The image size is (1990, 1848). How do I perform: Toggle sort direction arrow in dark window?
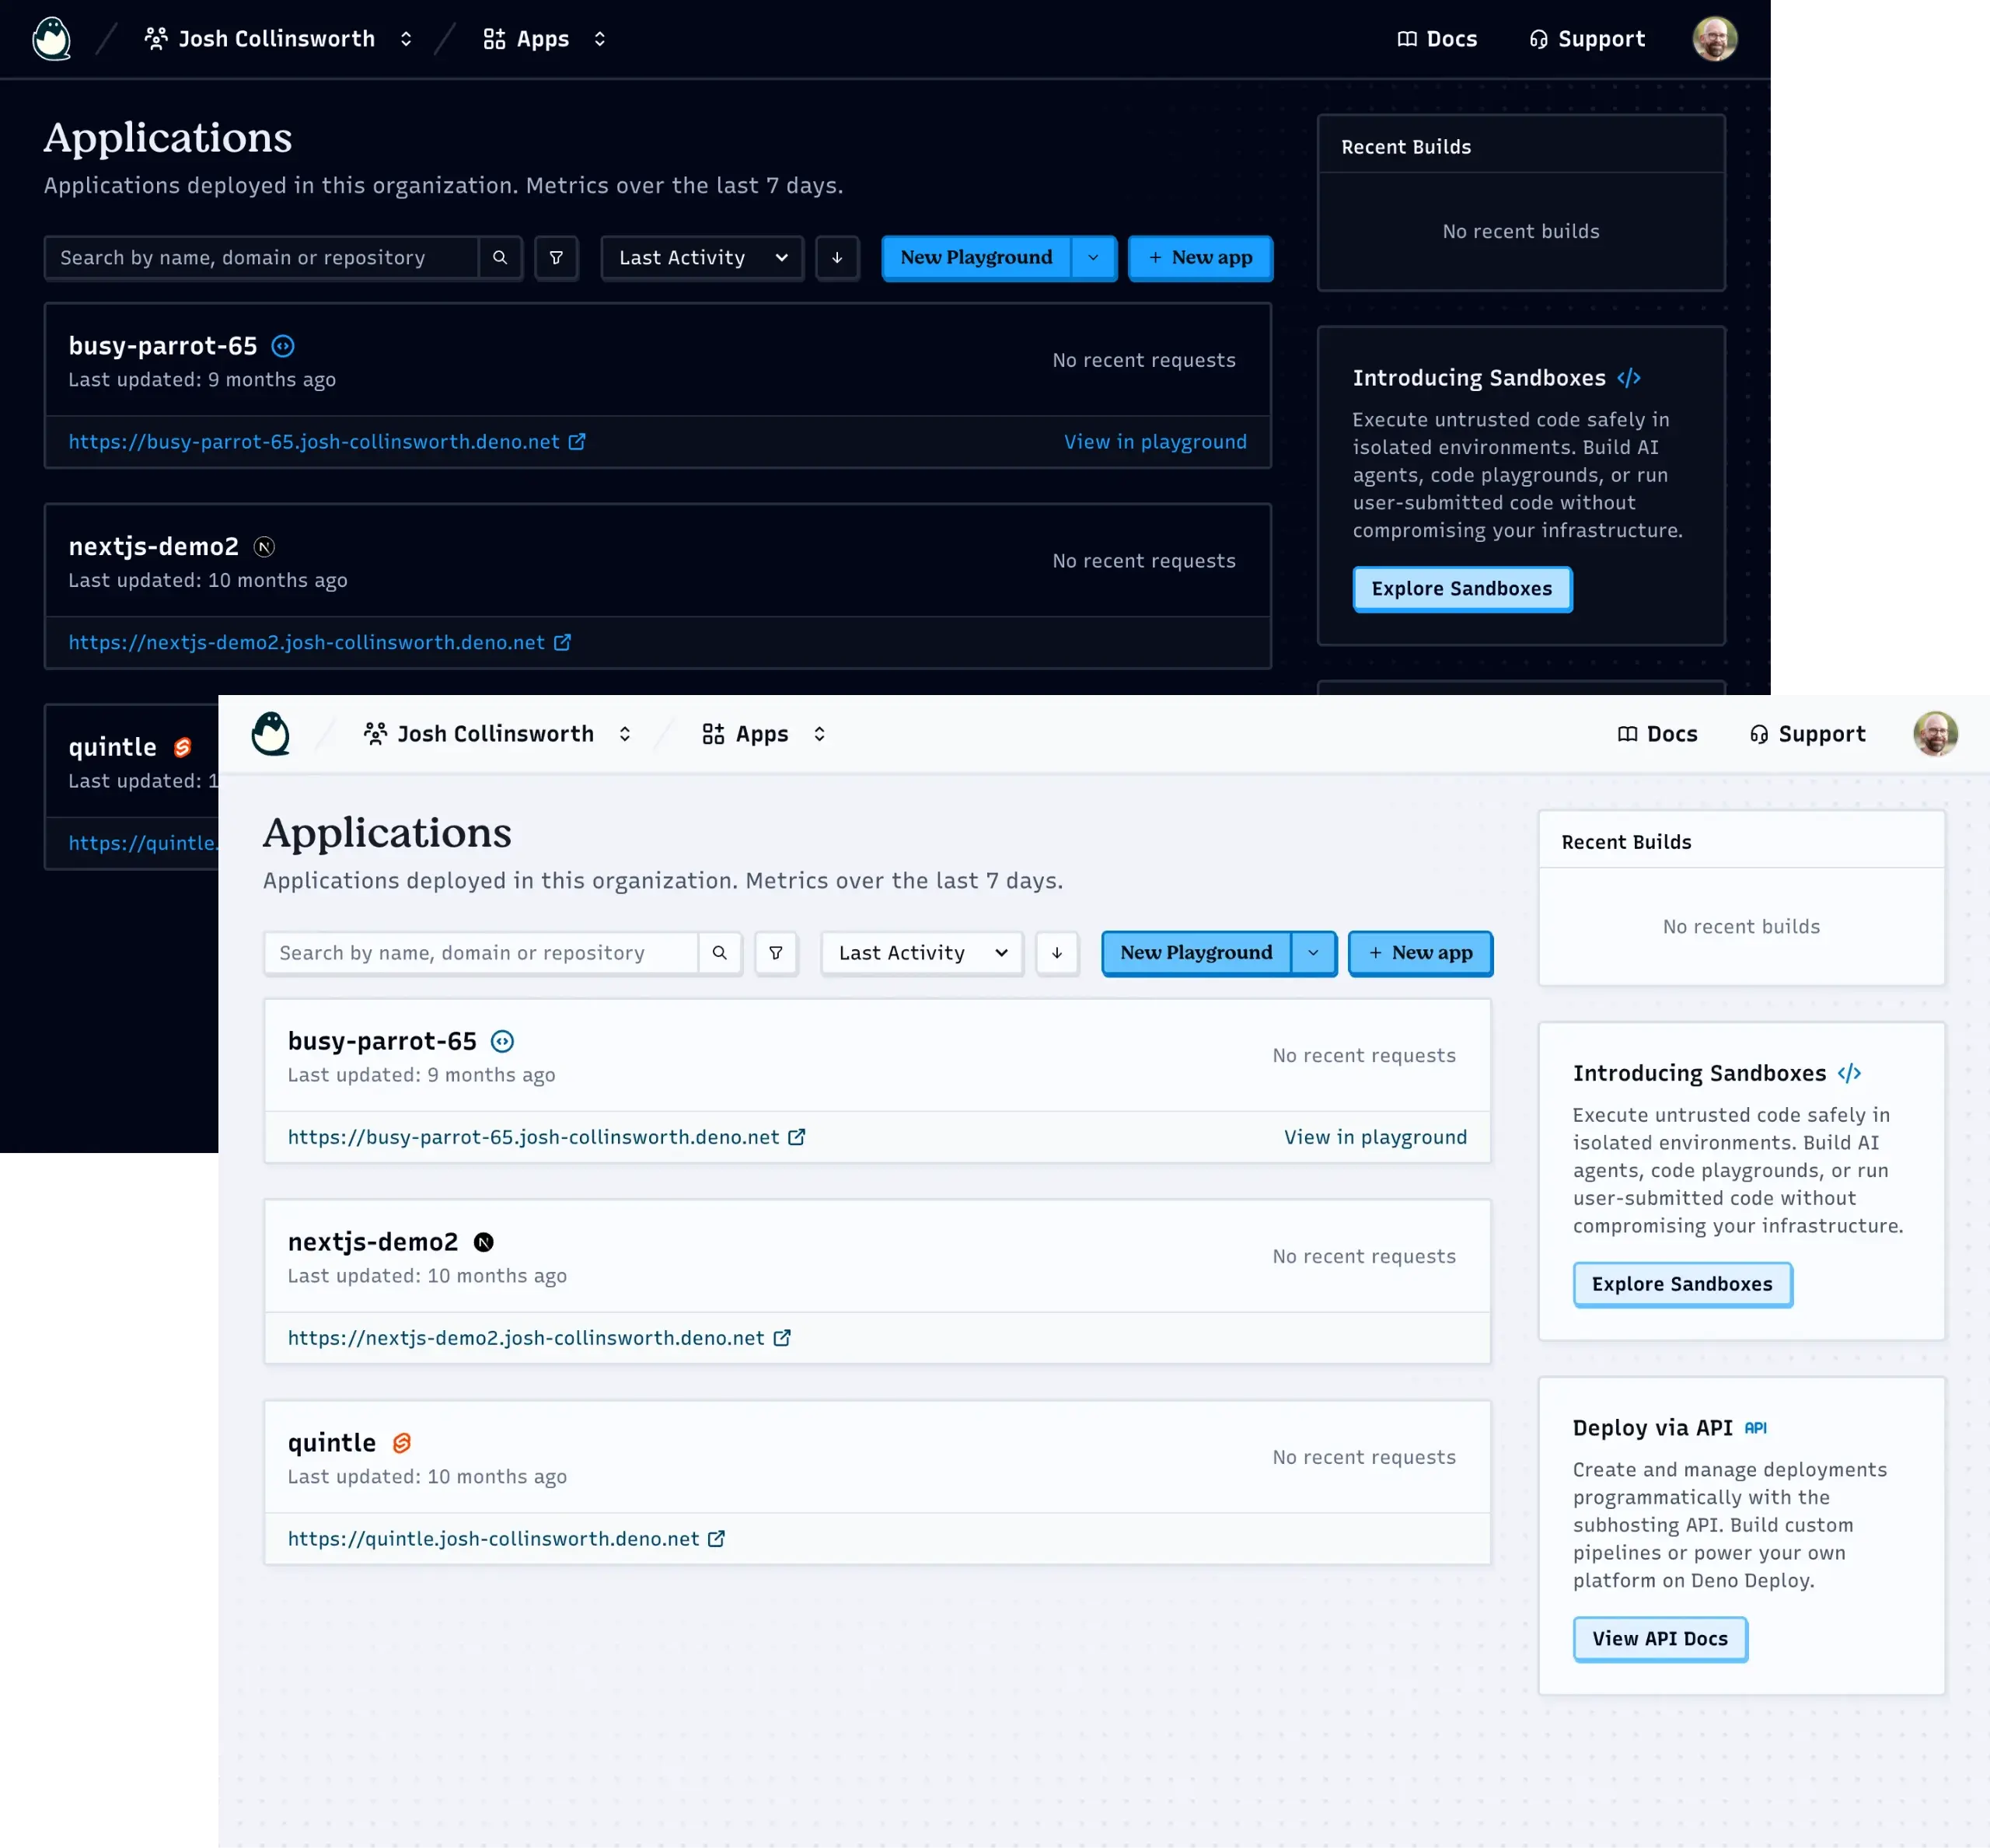tap(837, 258)
